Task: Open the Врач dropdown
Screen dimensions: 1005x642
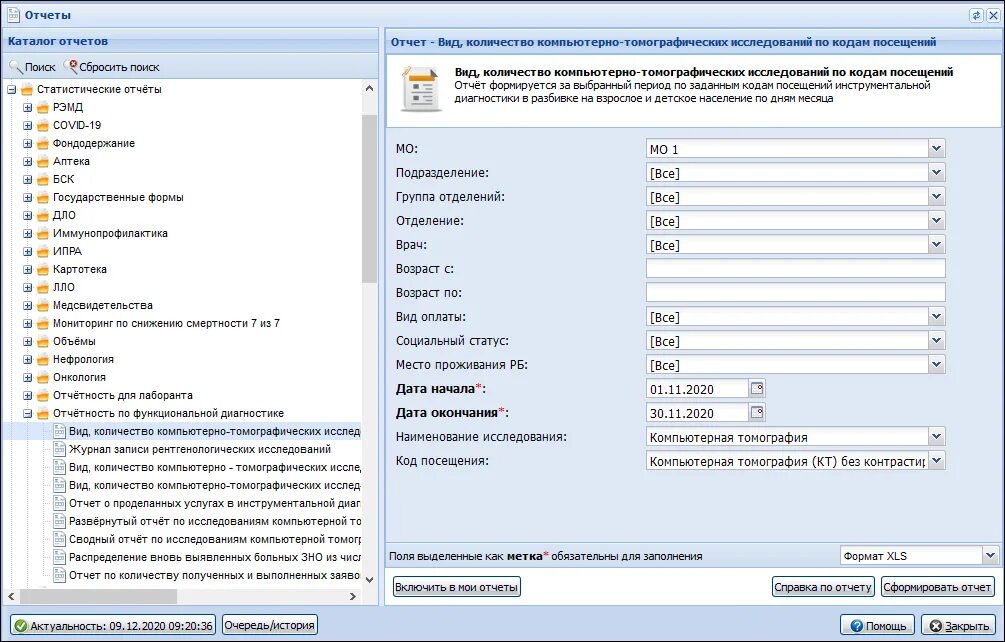Action: (936, 245)
